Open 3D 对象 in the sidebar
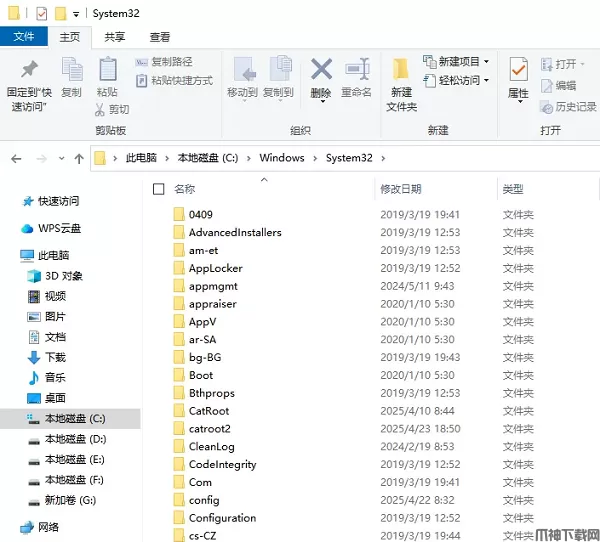This screenshot has width=600, height=542. point(55,276)
